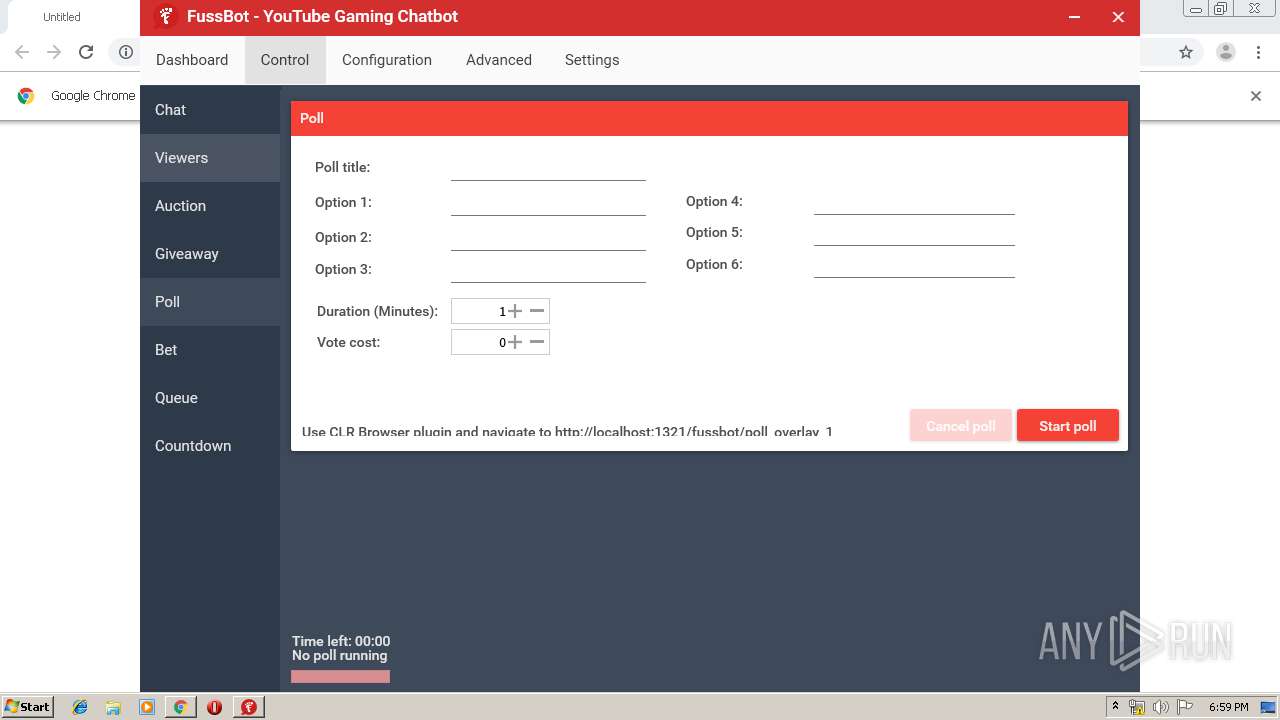The width and height of the screenshot is (1280, 720).
Task: Dismiss the Google Chrome info bar
Action: point(1256,96)
